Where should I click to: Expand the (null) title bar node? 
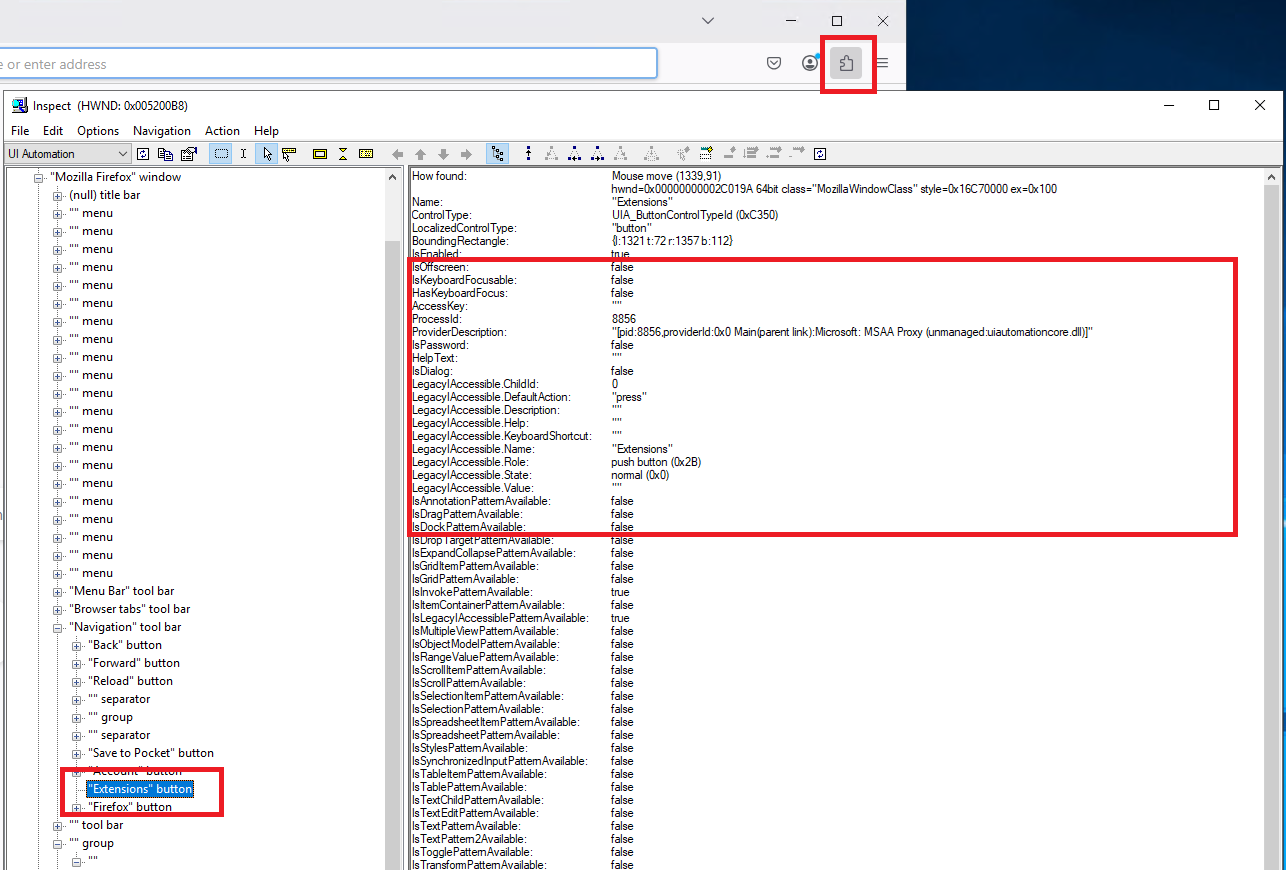(x=58, y=195)
